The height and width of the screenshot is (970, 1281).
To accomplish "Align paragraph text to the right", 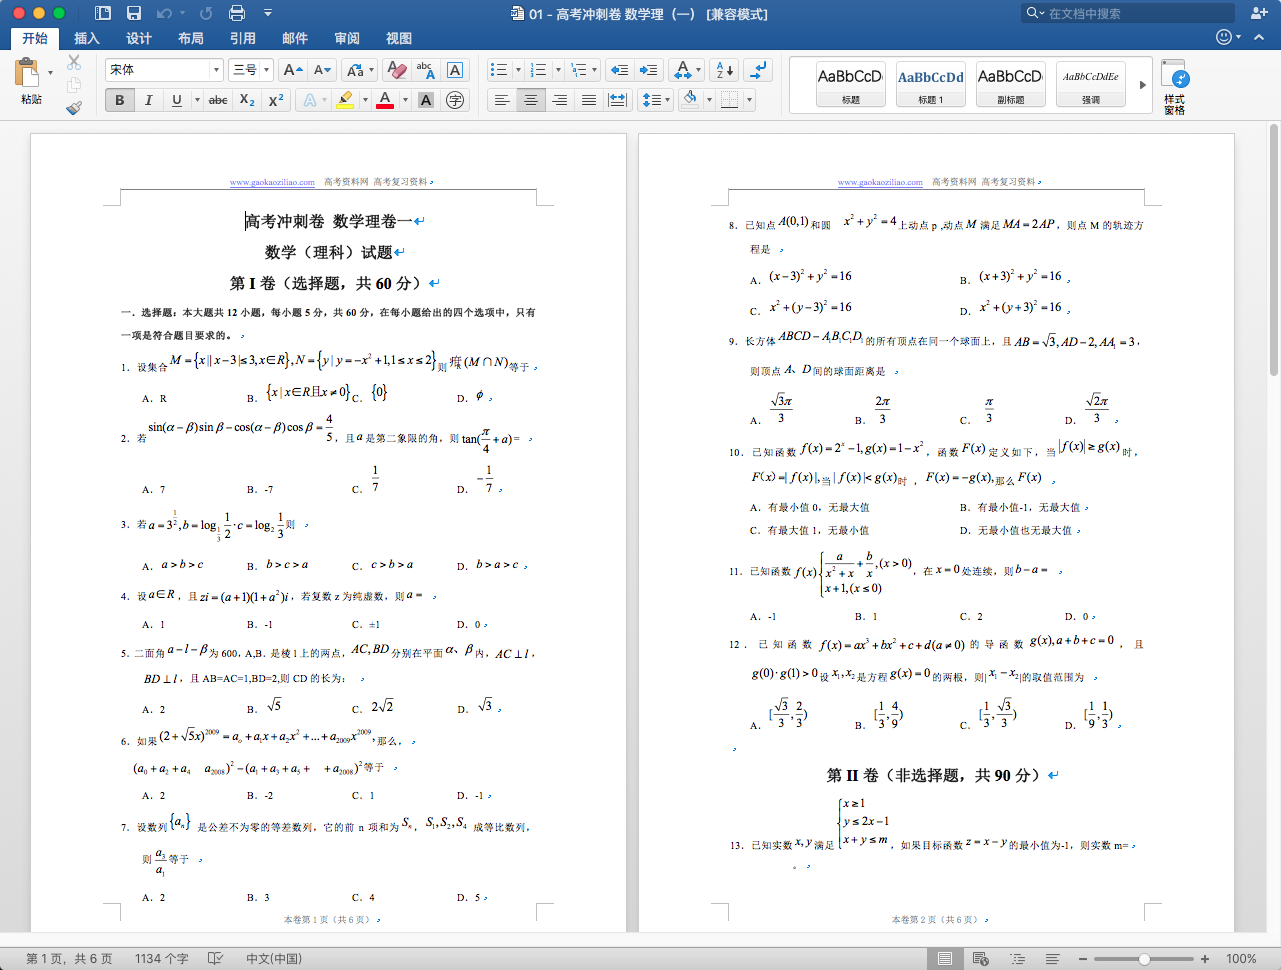I will click(560, 100).
